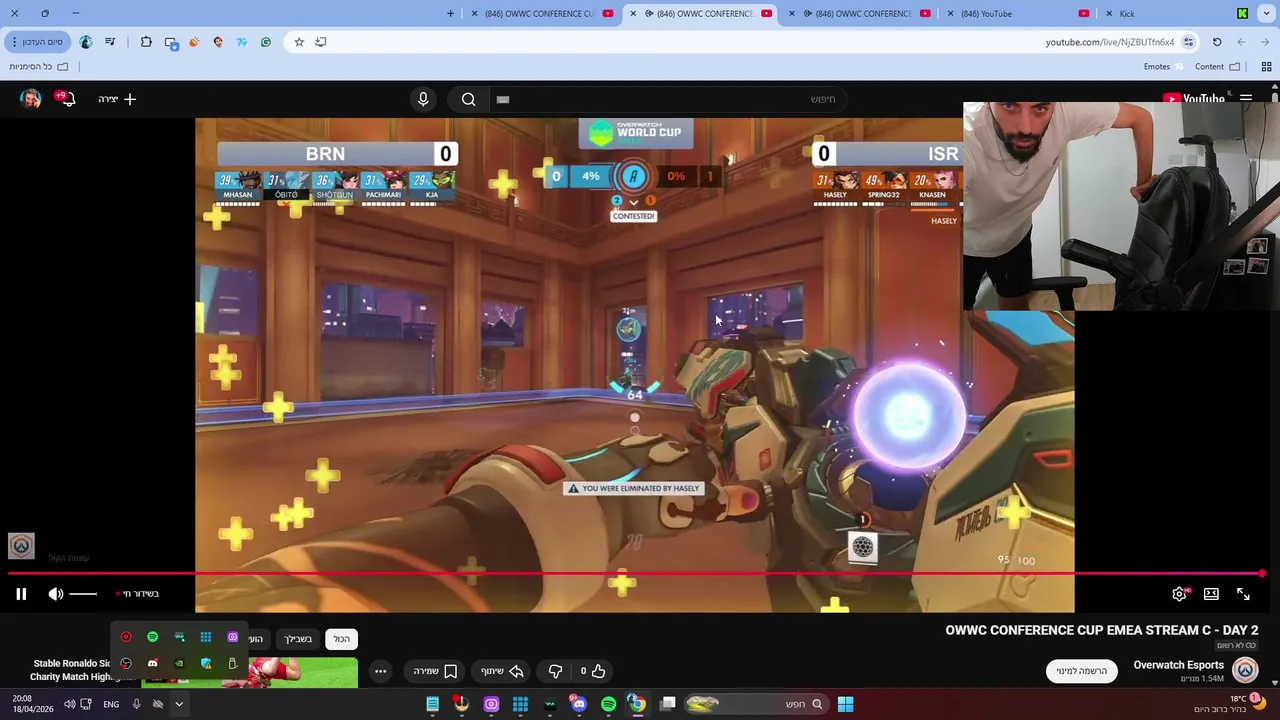The width and height of the screenshot is (1280, 720).
Task: Open weather widget on taskbar
Action: pos(1228,704)
